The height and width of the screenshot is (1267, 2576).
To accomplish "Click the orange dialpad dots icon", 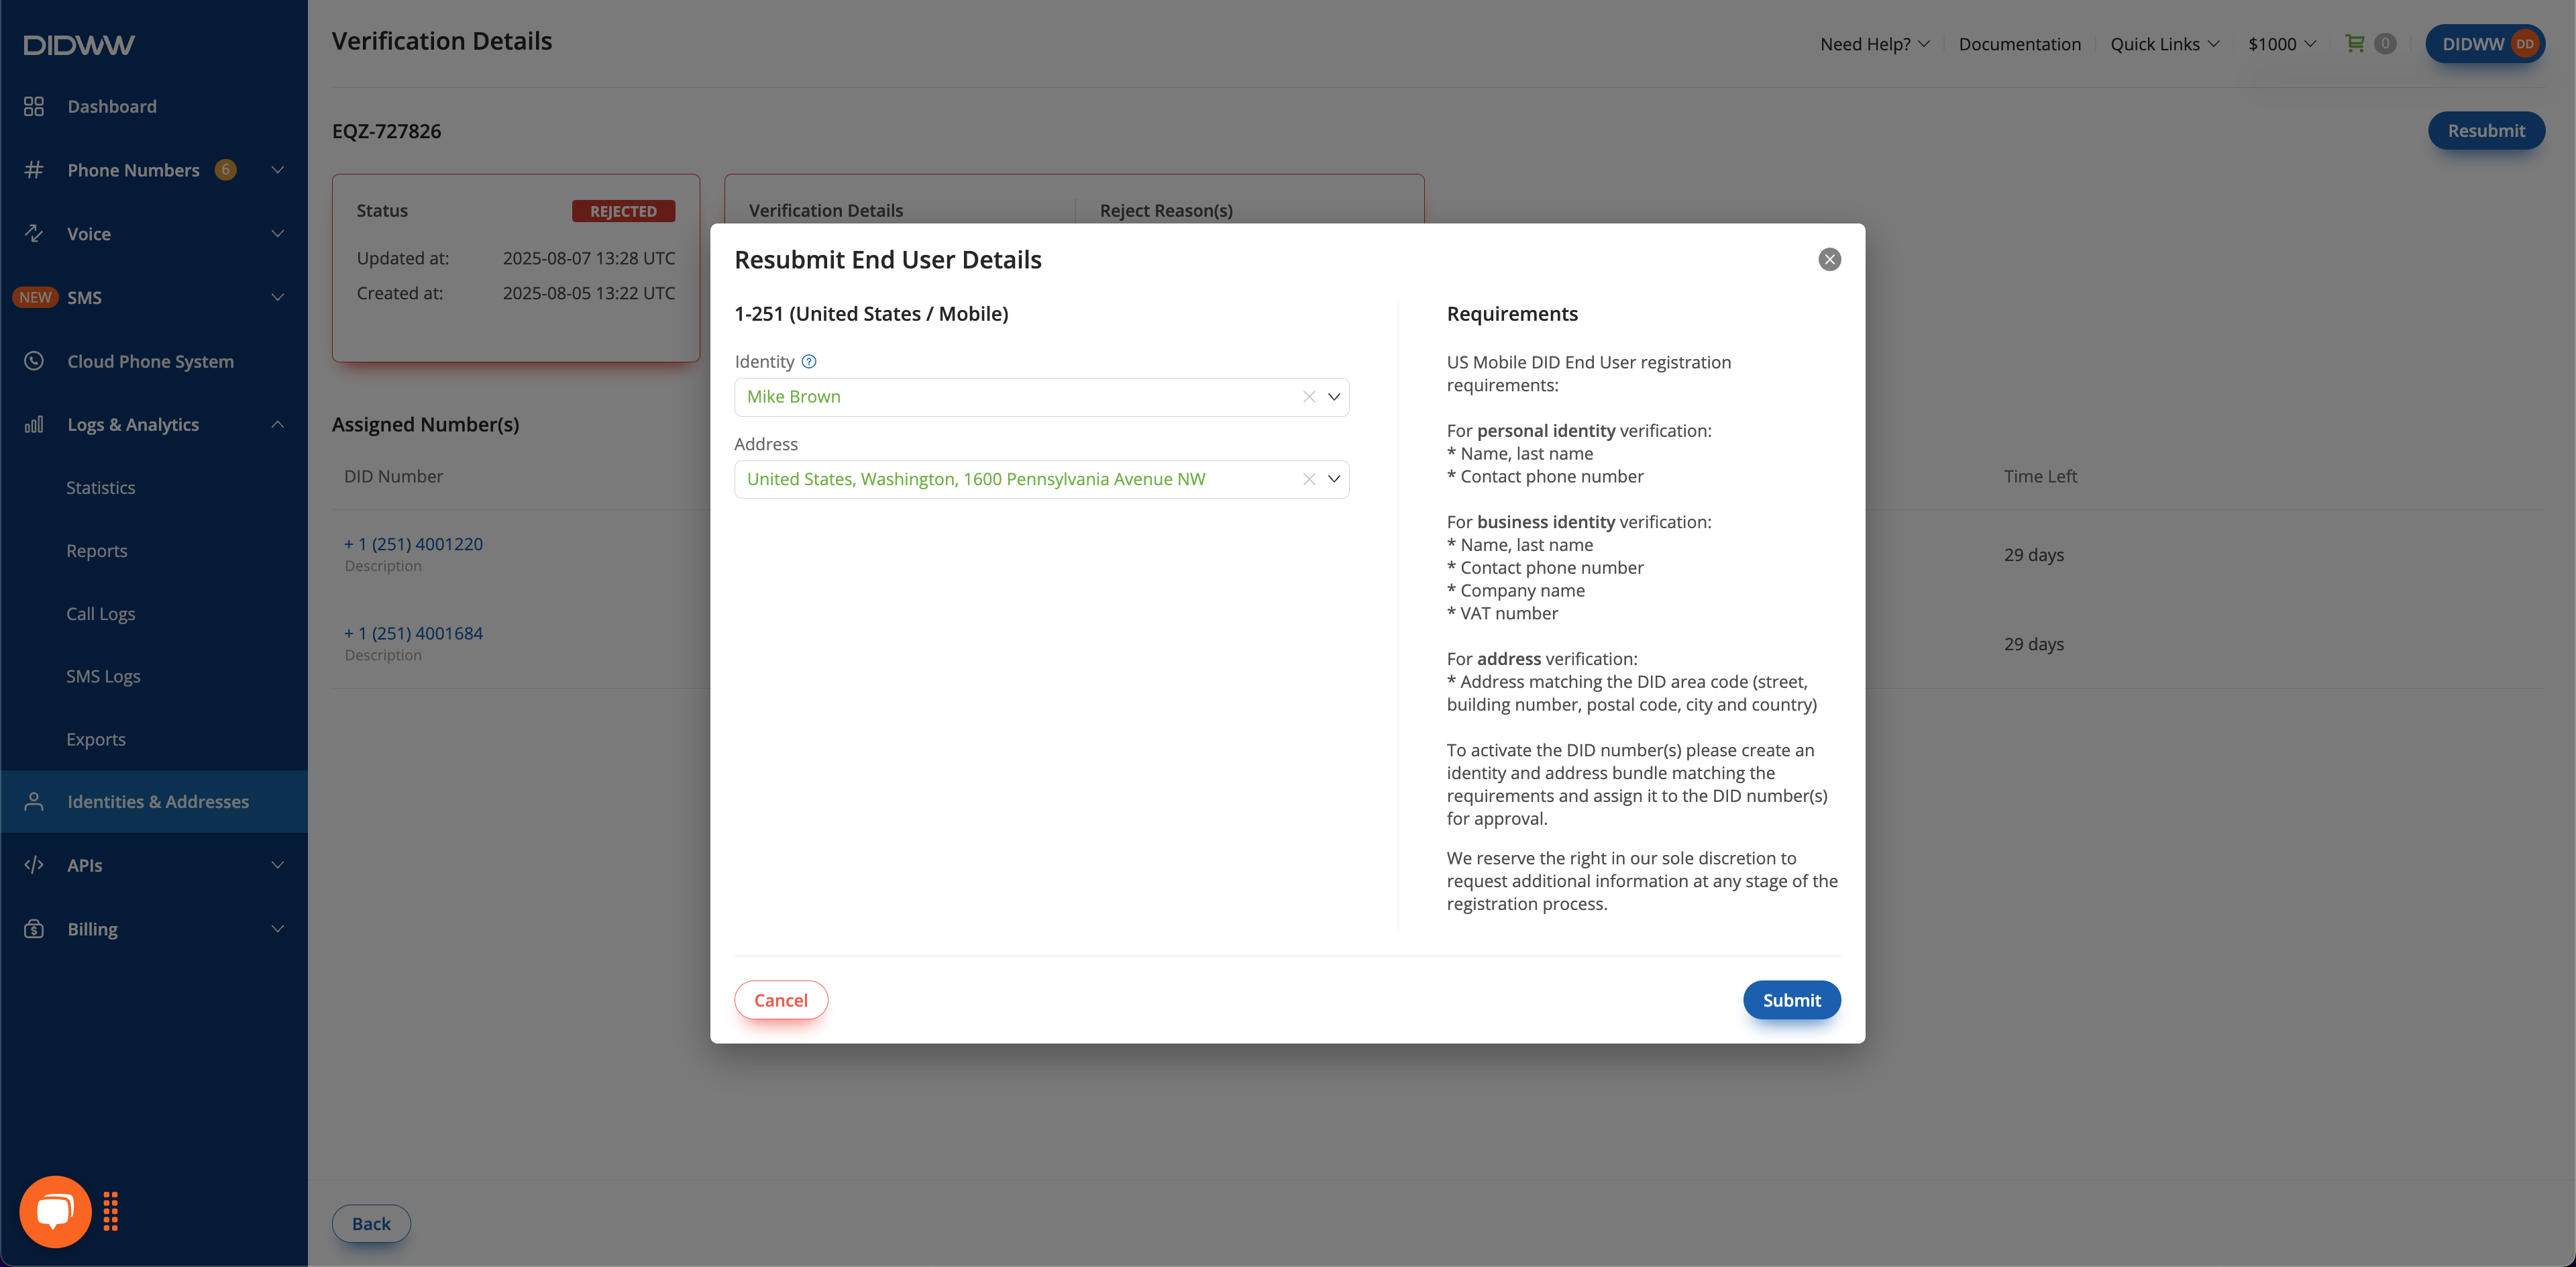I will click(x=111, y=1211).
